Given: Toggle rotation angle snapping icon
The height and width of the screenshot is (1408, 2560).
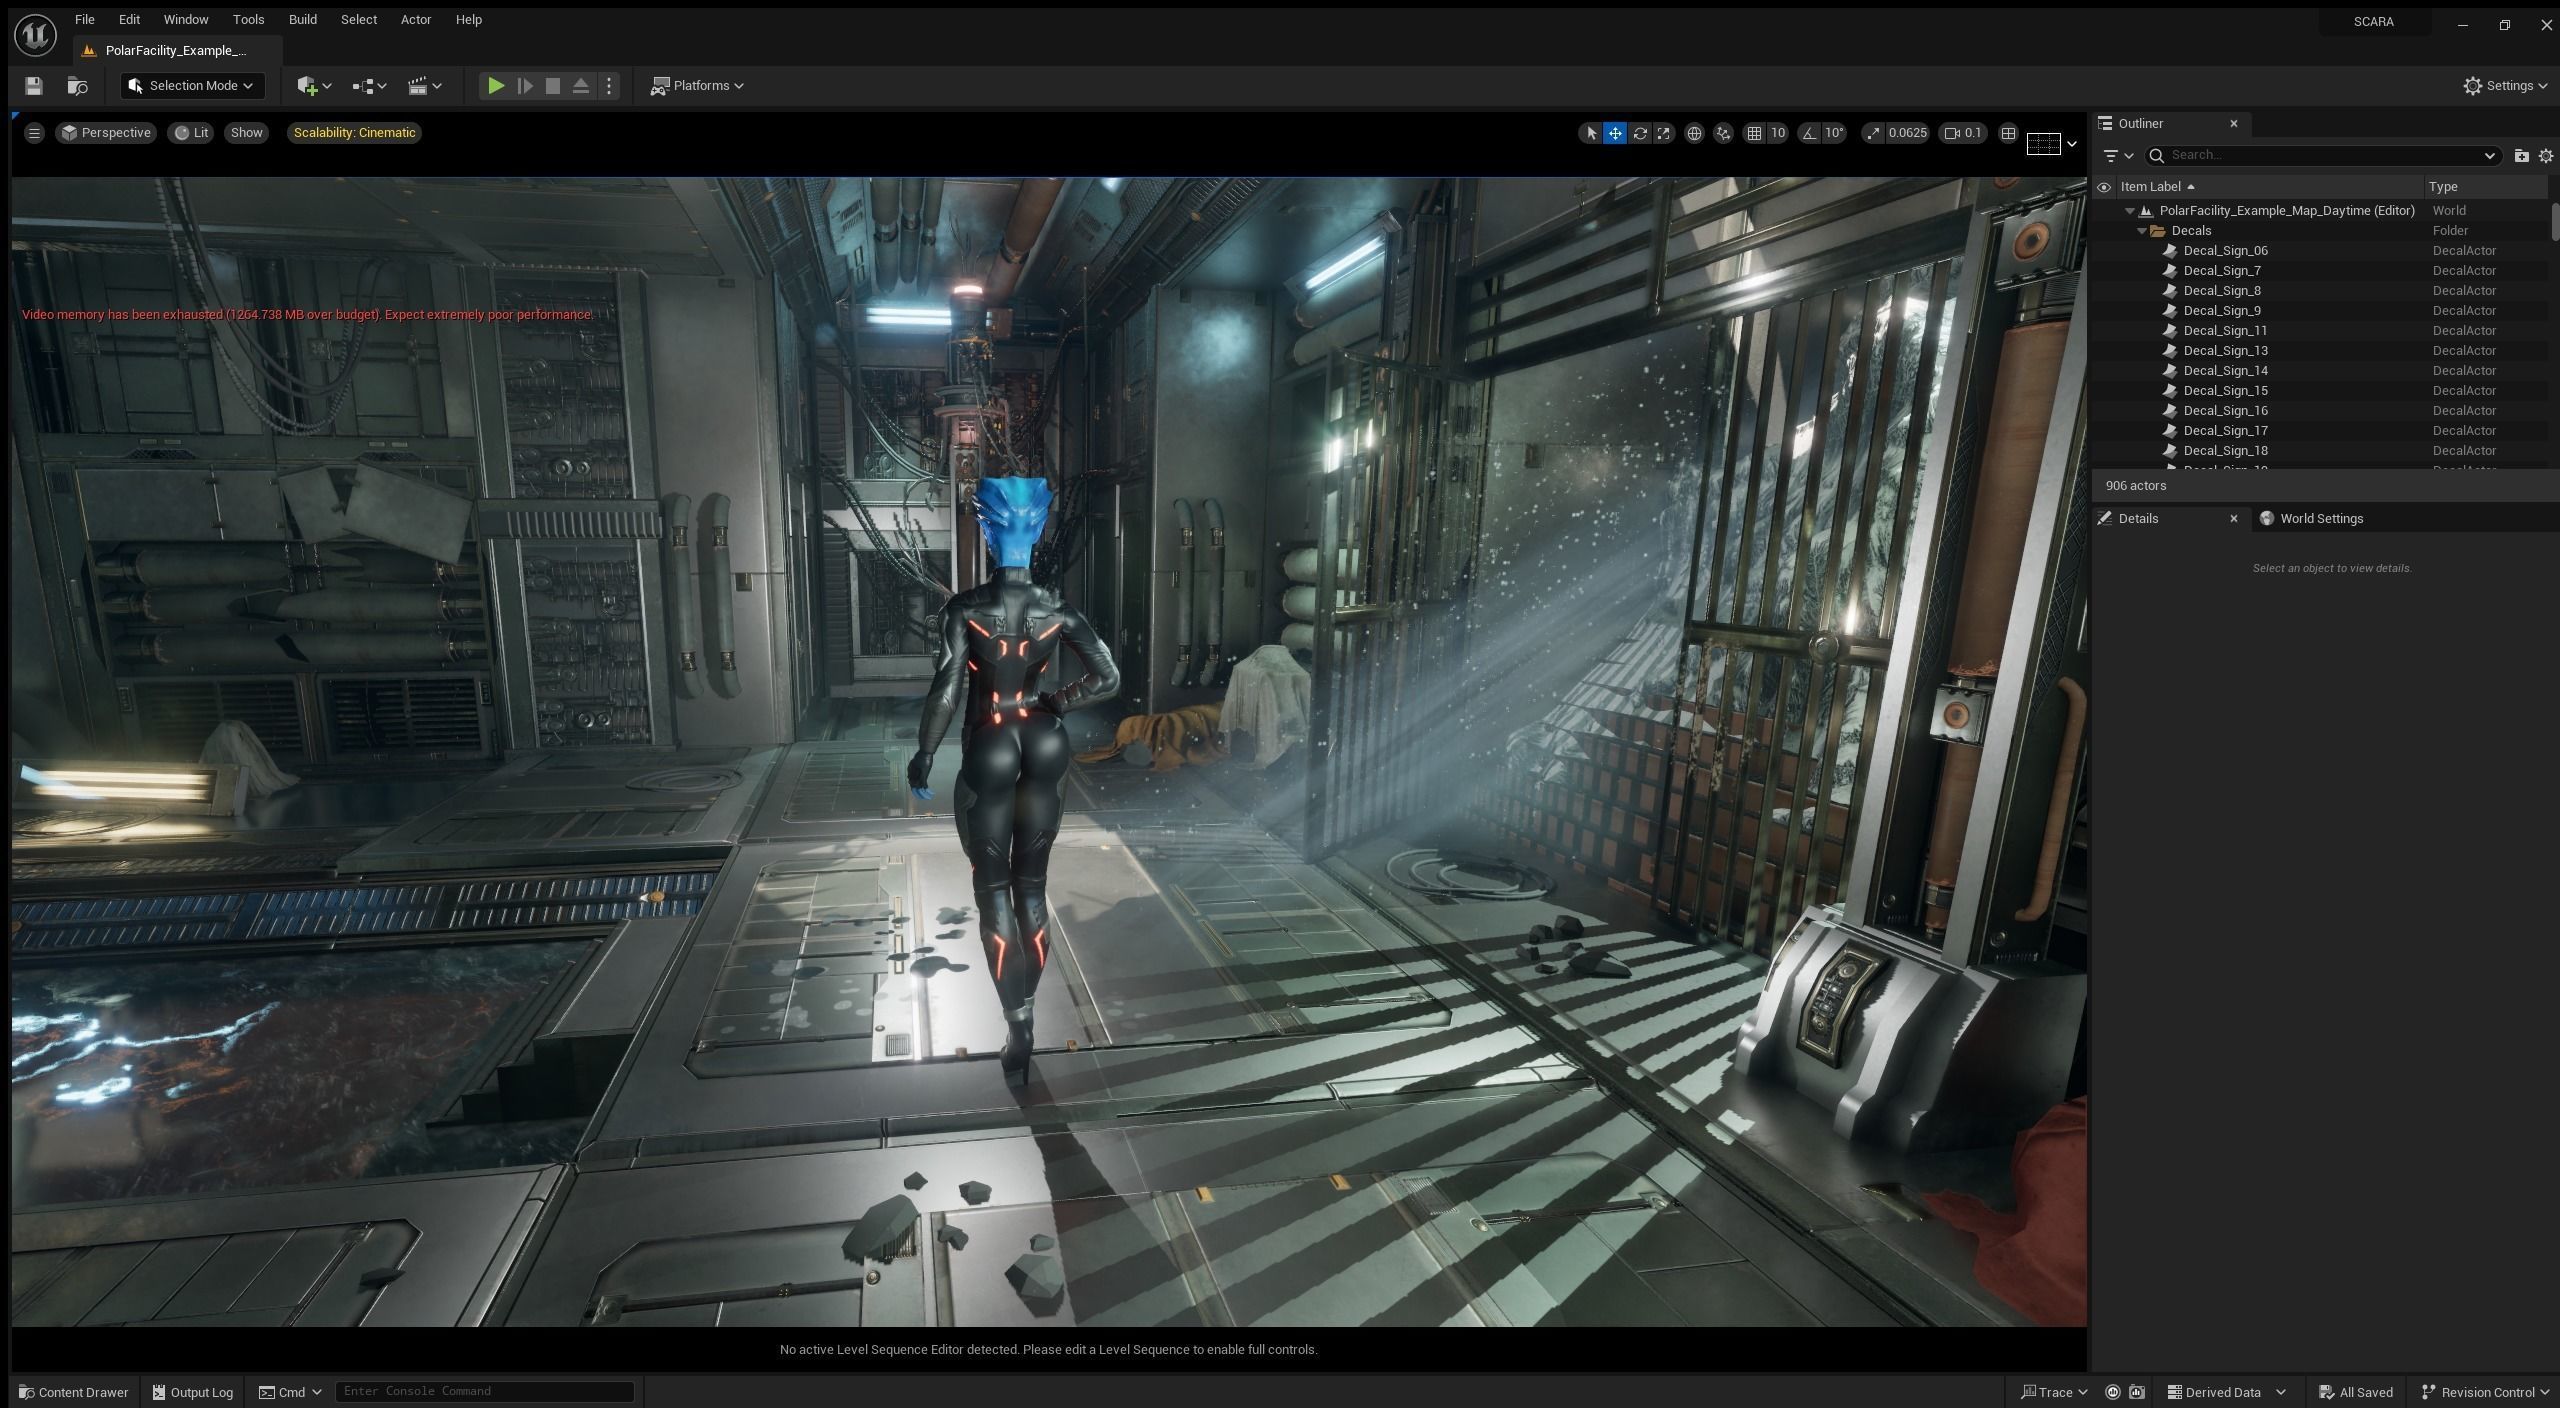Looking at the screenshot, I should point(1809,133).
